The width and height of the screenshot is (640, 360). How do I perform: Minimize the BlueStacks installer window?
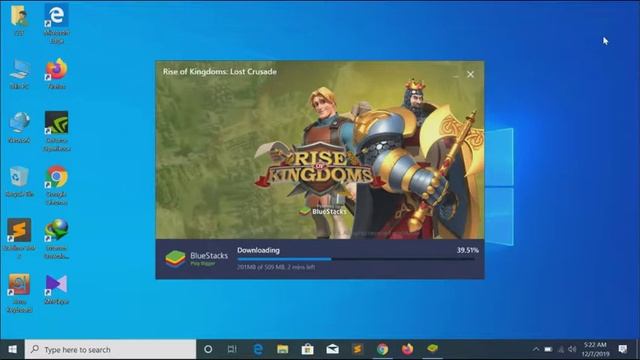[x=456, y=75]
